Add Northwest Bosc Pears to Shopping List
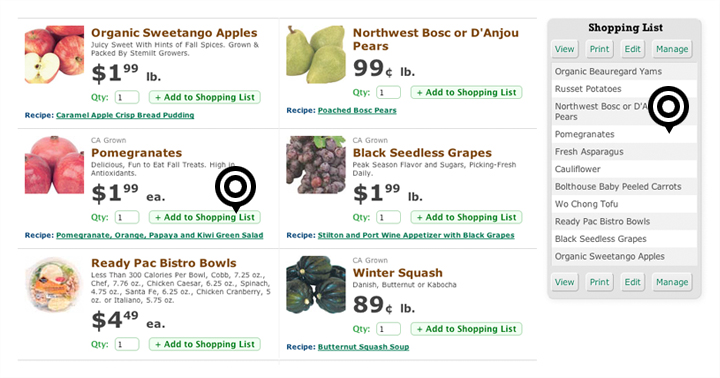Screen dimensions: 720x378 [x=466, y=92]
